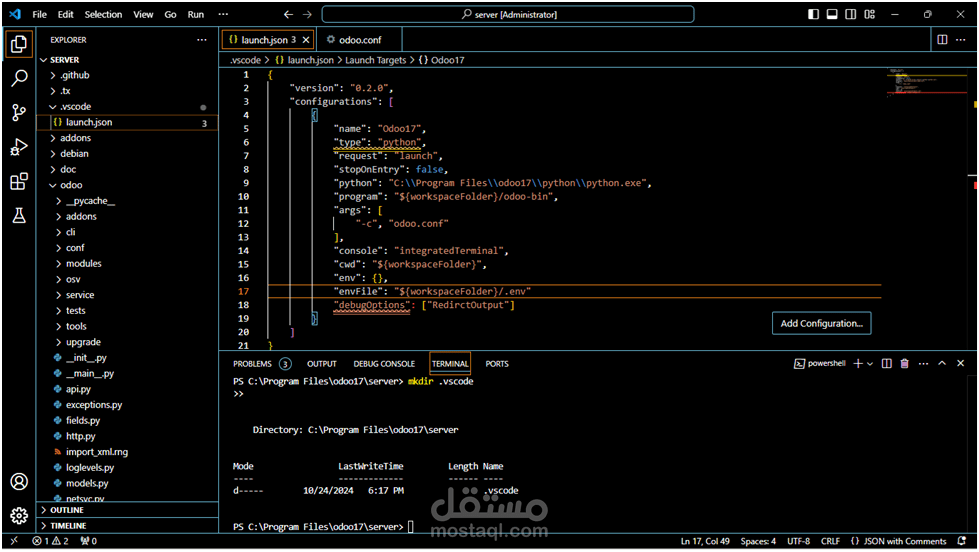Open the Testing flask view
Image resolution: width=979 pixels, height=552 pixels.
pyautogui.click(x=19, y=215)
